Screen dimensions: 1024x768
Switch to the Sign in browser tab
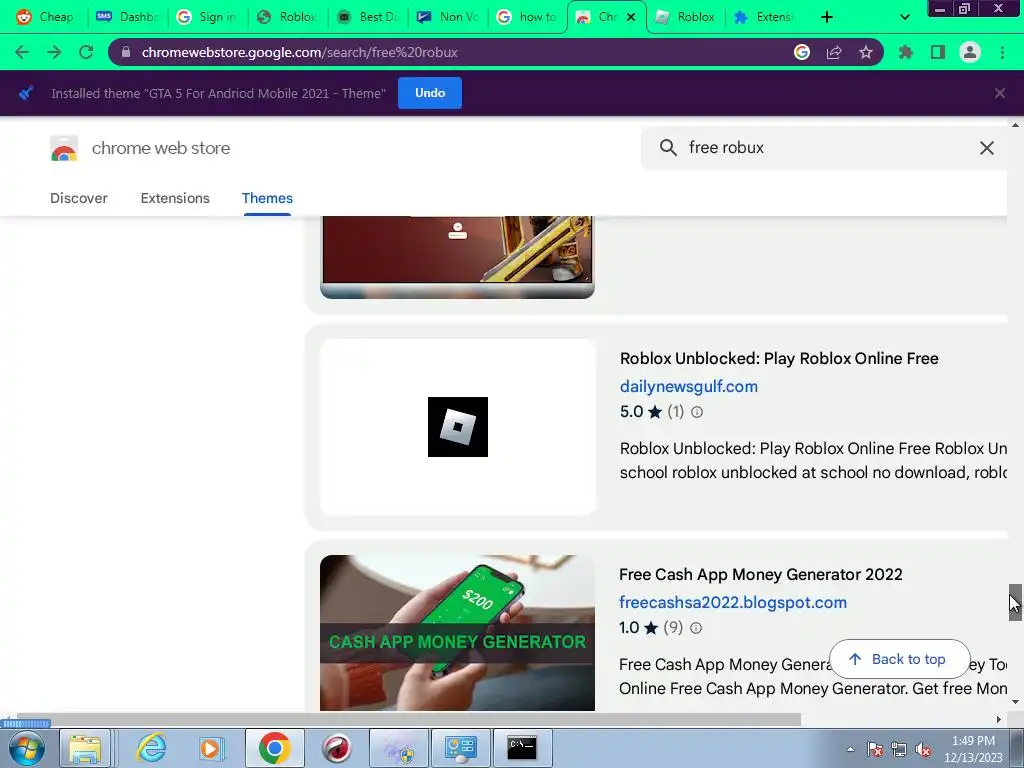tap(208, 17)
